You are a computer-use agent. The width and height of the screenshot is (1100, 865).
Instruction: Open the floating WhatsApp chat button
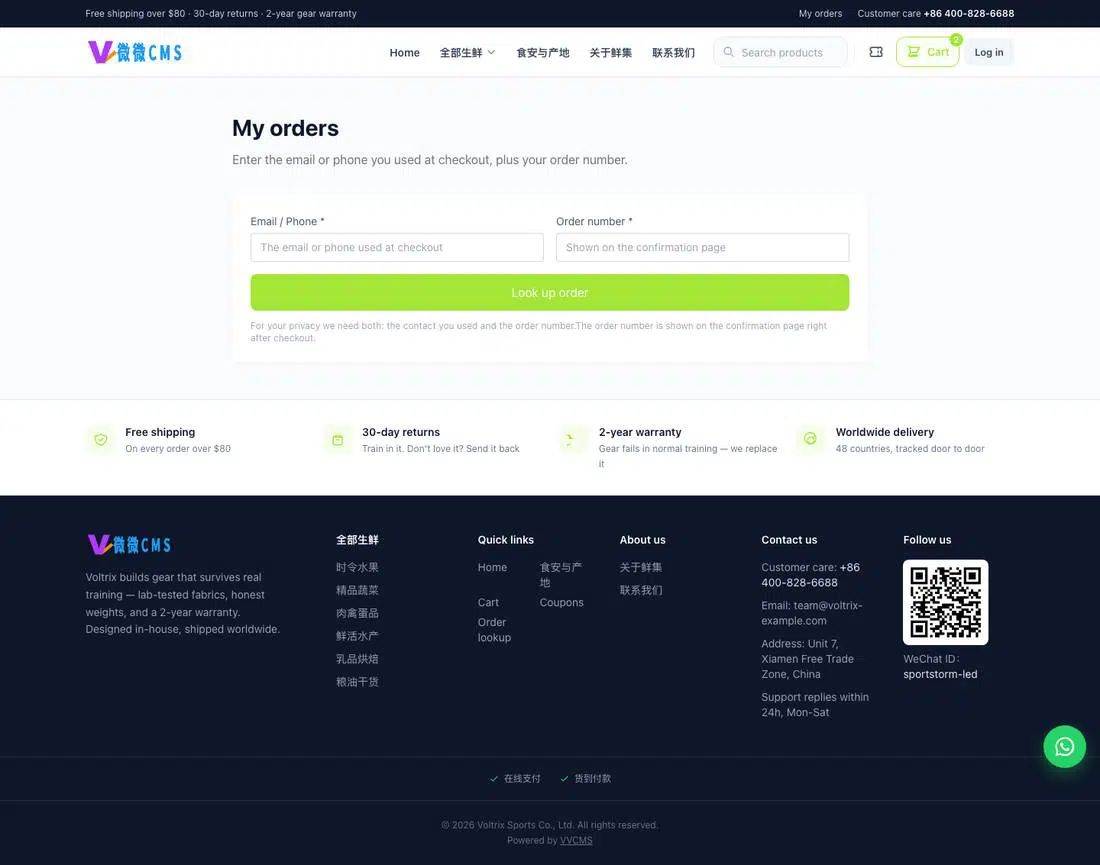[x=1064, y=746]
